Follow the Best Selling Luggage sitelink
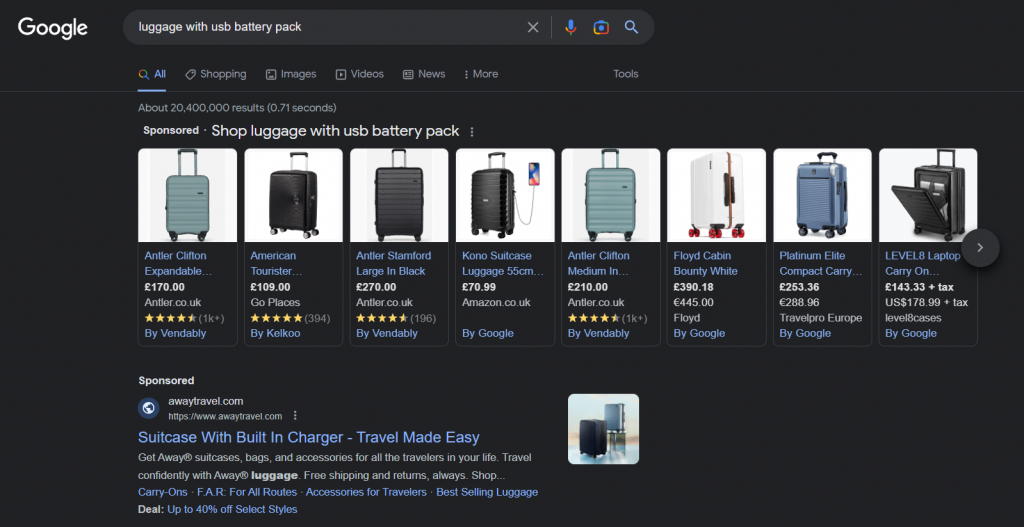This screenshot has width=1024, height=527. 487,492
